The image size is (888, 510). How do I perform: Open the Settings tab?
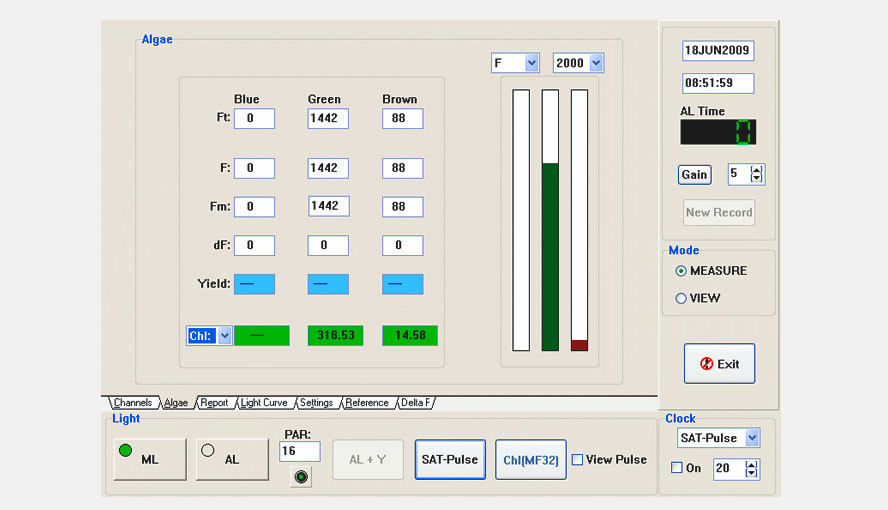click(316, 402)
